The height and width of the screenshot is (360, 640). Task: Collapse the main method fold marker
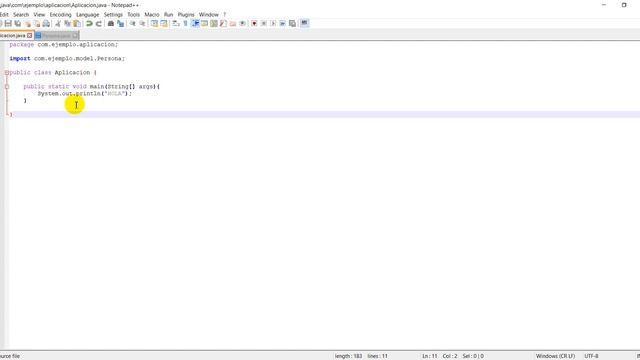[7, 87]
